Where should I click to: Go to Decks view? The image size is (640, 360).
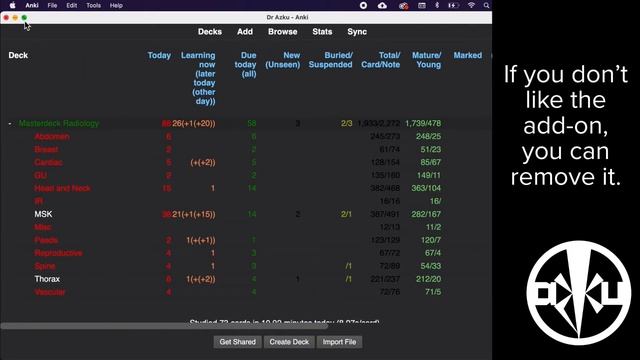[210, 32]
